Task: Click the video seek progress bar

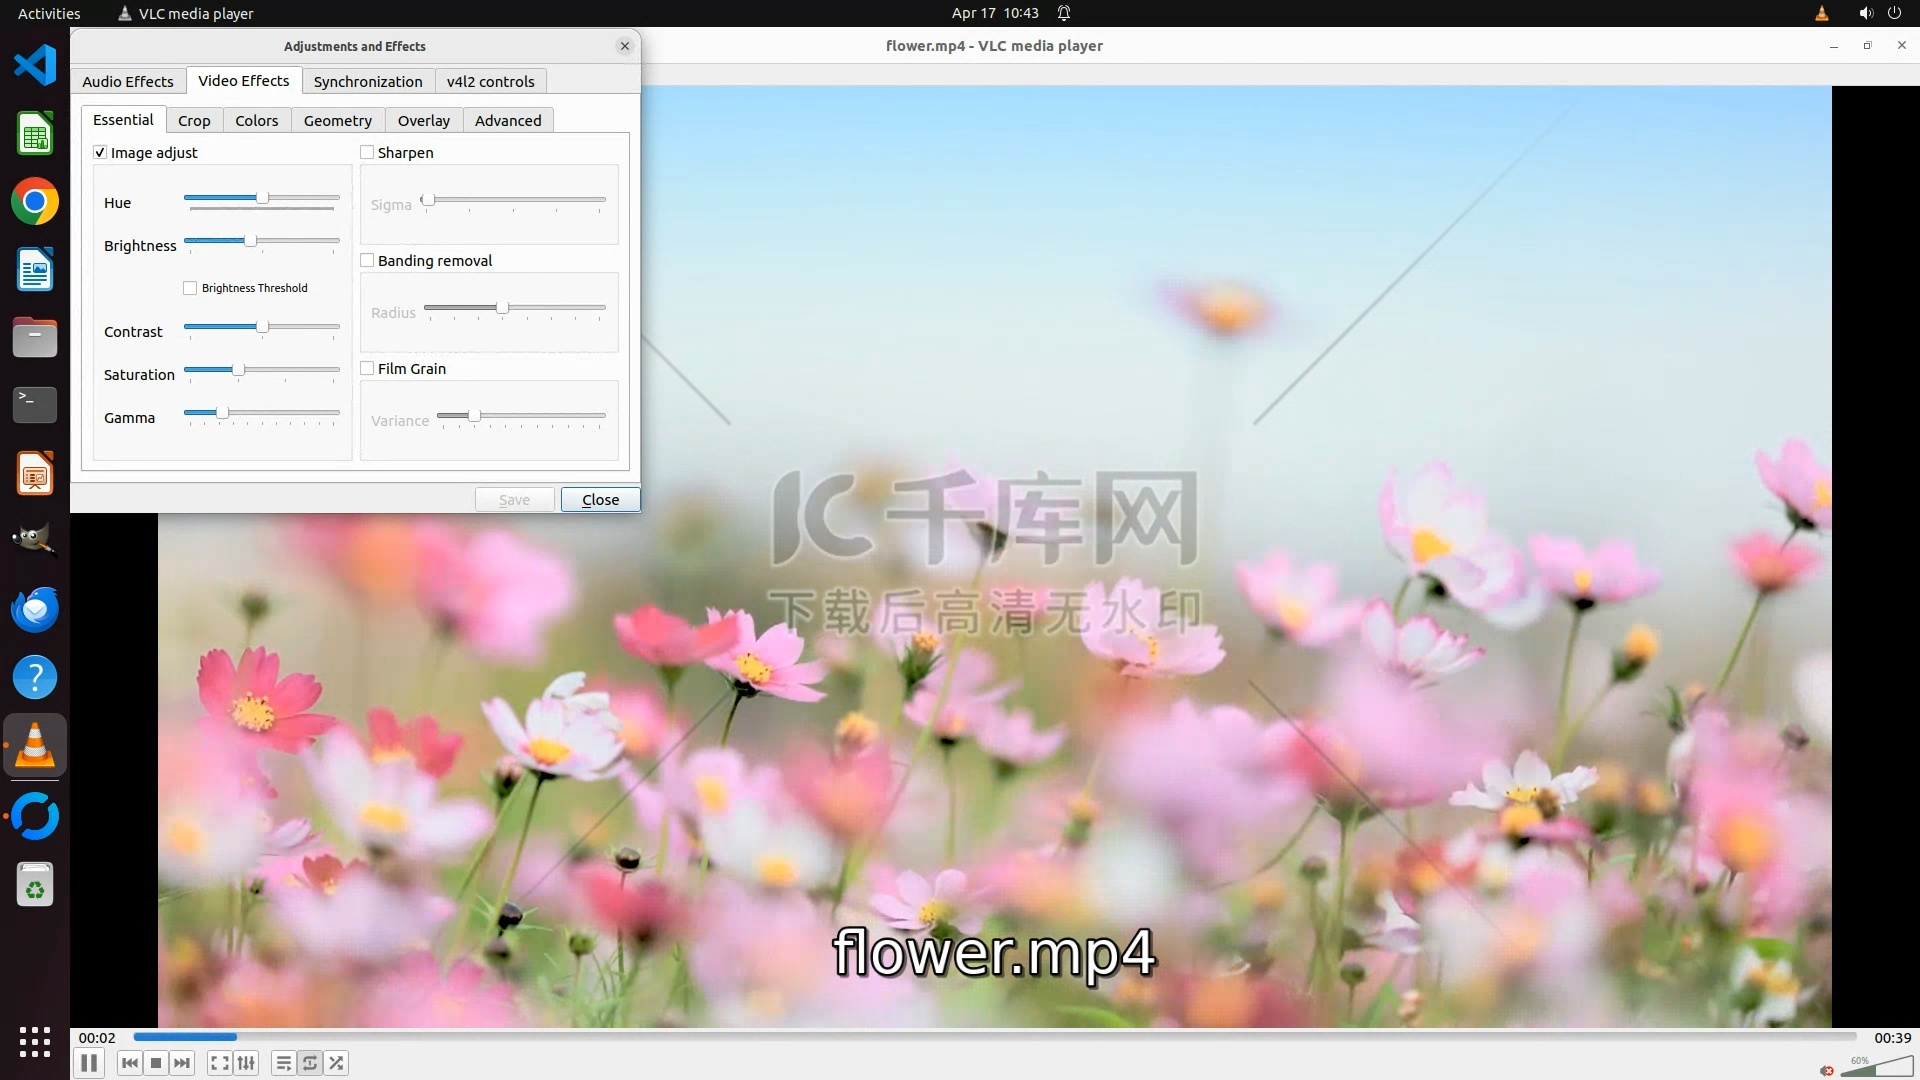Action: click(994, 1037)
